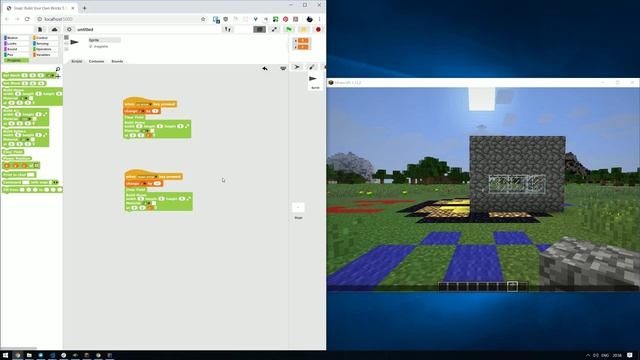Open the browser three-dot menu
640x360 pixels.
[320, 19]
